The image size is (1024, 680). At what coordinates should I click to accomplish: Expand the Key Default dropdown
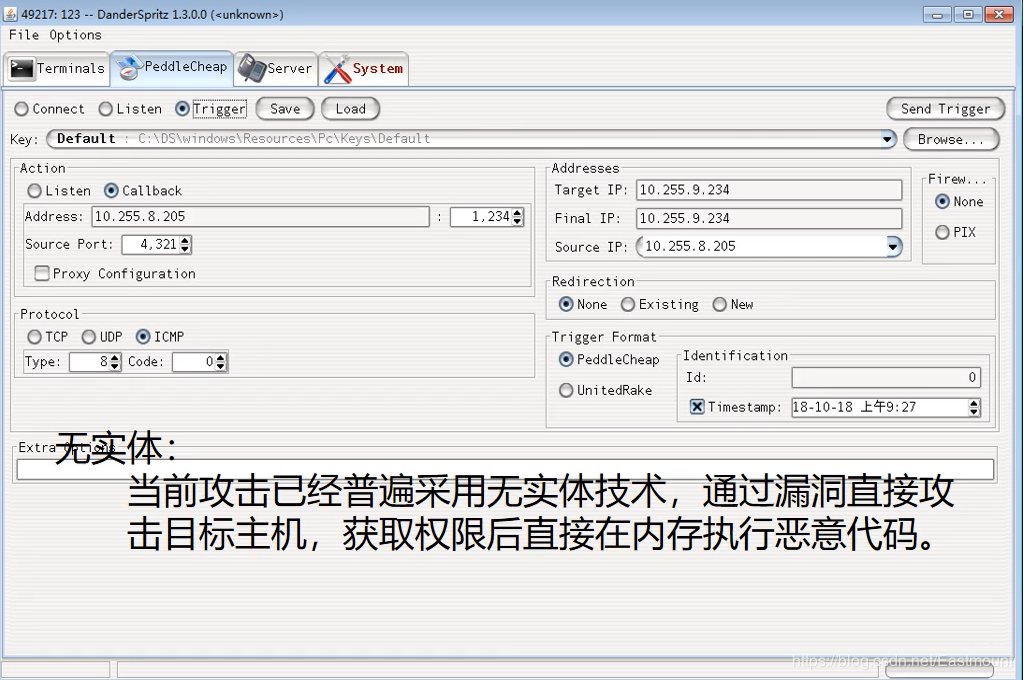[x=887, y=138]
